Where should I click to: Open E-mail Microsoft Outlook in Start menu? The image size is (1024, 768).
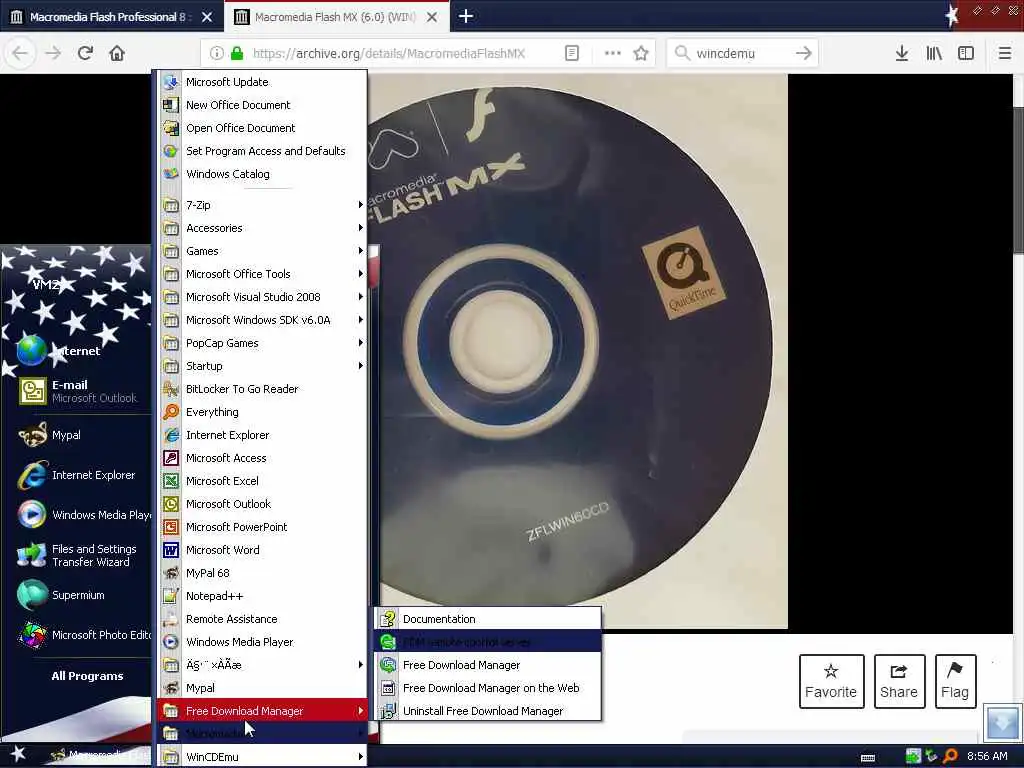point(77,391)
